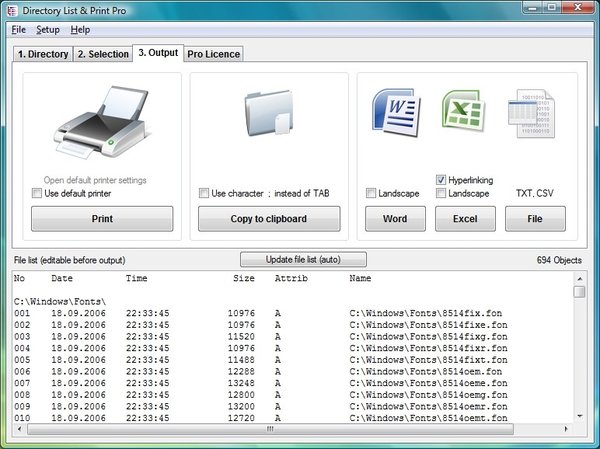This screenshot has height=449, width=600.
Task: Click the Excel spreadsheet icon
Action: (x=463, y=115)
